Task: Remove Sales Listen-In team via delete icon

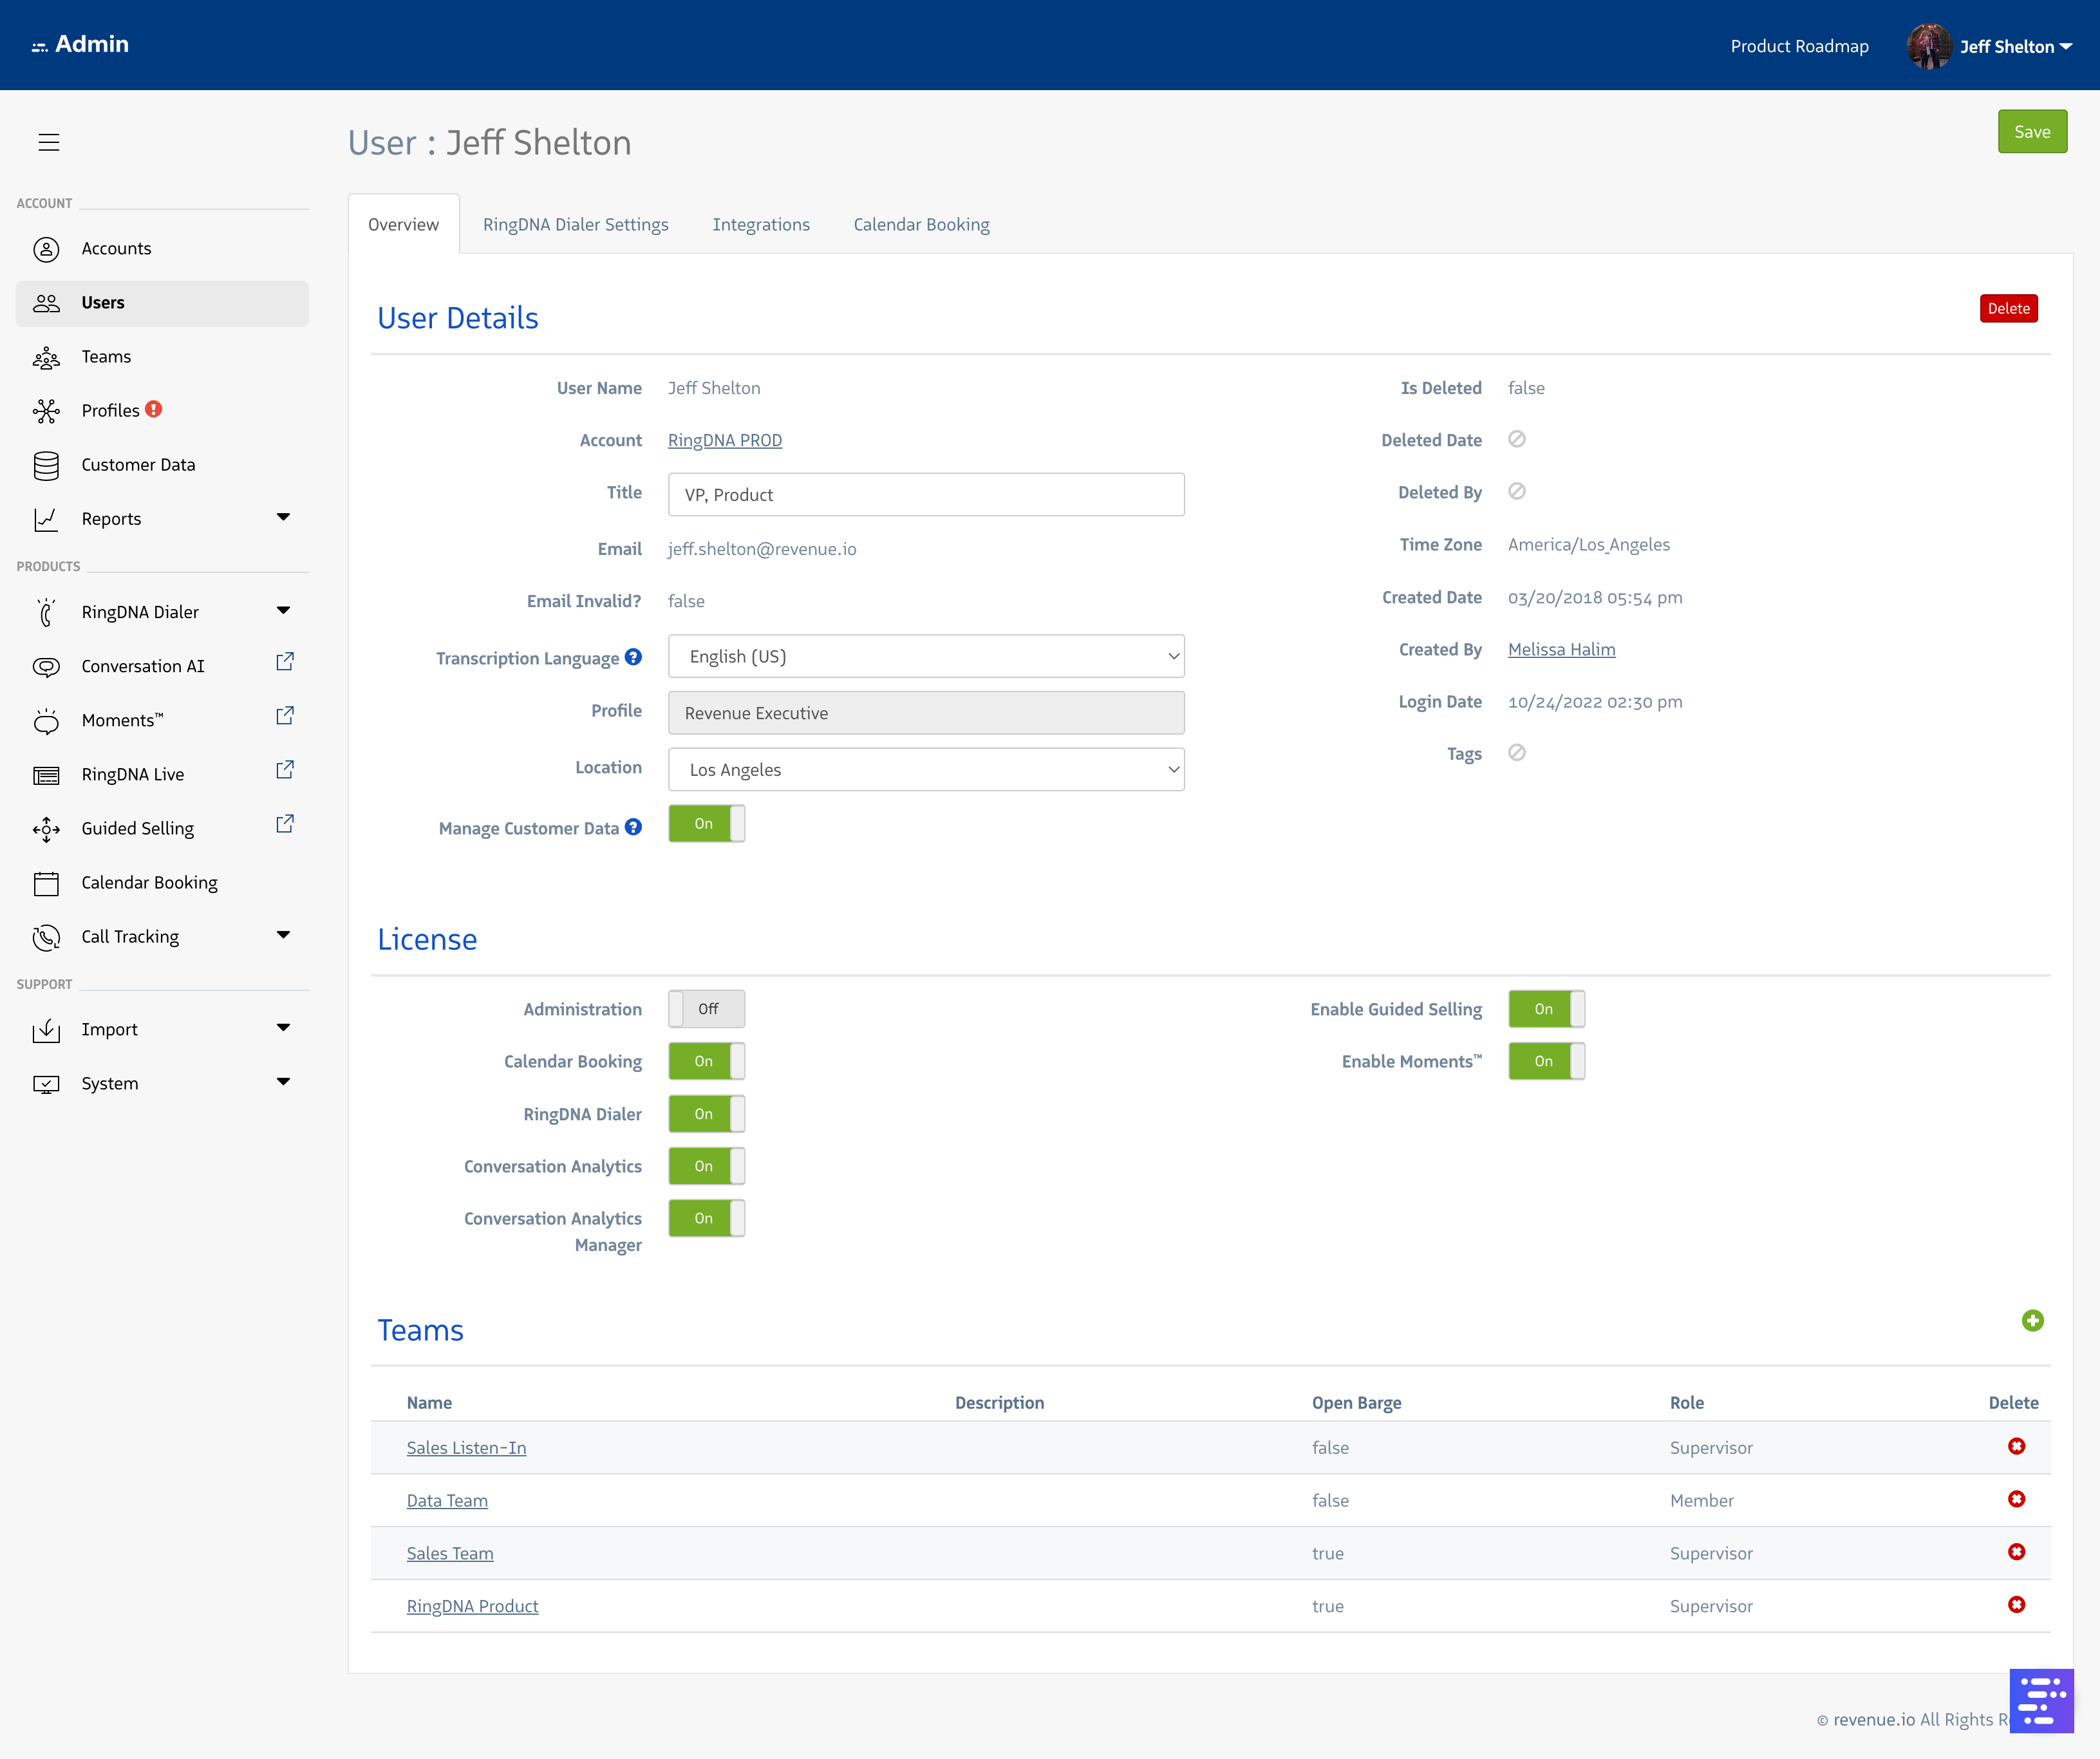Action: coord(2016,1446)
